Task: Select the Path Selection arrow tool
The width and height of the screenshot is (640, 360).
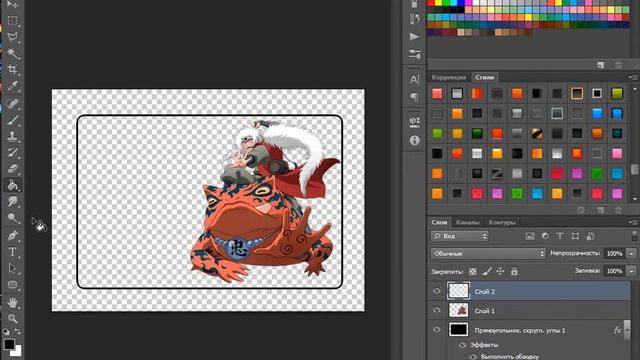Action: pyautogui.click(x=12, y=268)
